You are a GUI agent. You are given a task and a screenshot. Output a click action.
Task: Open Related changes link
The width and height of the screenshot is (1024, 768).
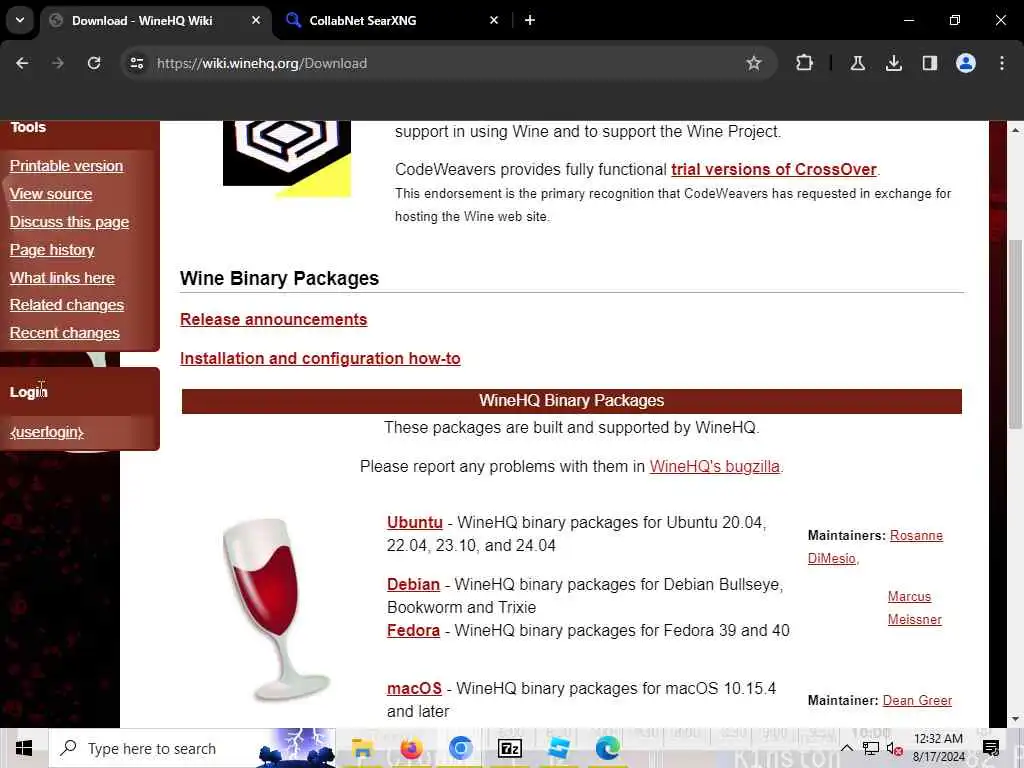pos(67,305)
